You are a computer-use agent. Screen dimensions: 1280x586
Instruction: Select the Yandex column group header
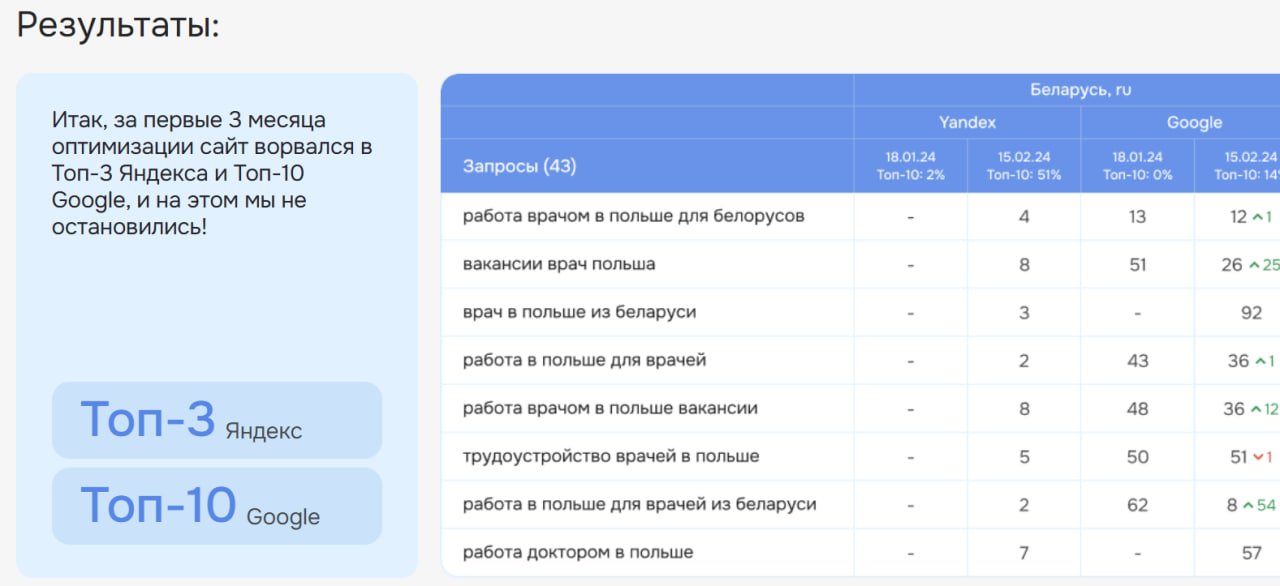[967, 122]
